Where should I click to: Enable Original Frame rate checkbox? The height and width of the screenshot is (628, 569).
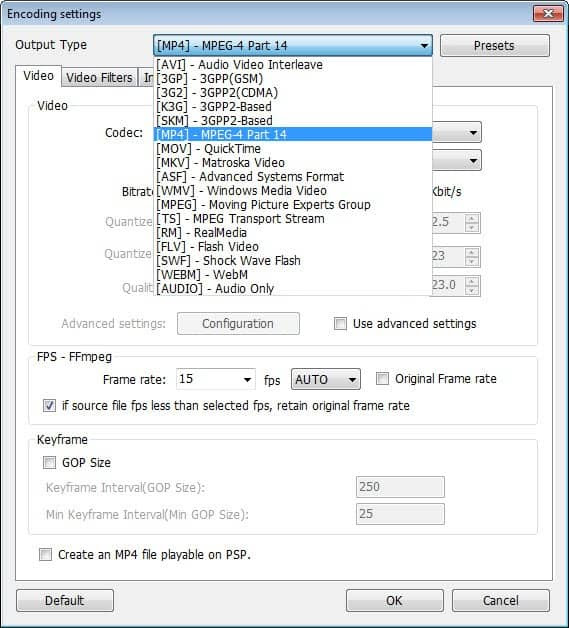[x=382, y=378]
